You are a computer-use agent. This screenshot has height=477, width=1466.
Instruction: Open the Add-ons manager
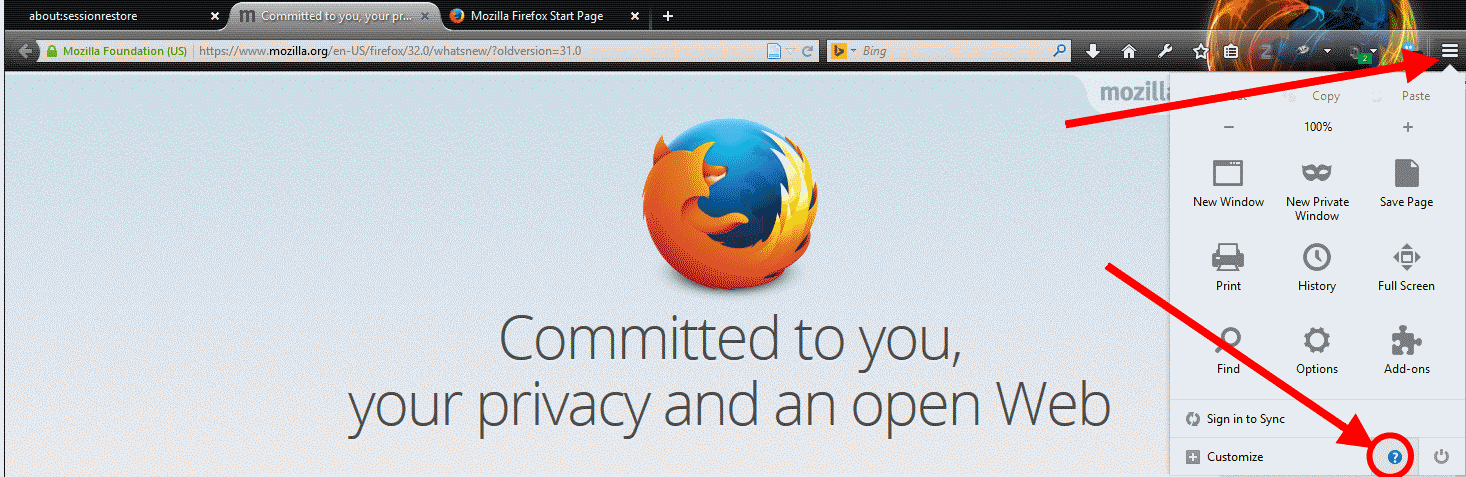coord(1406,351)
